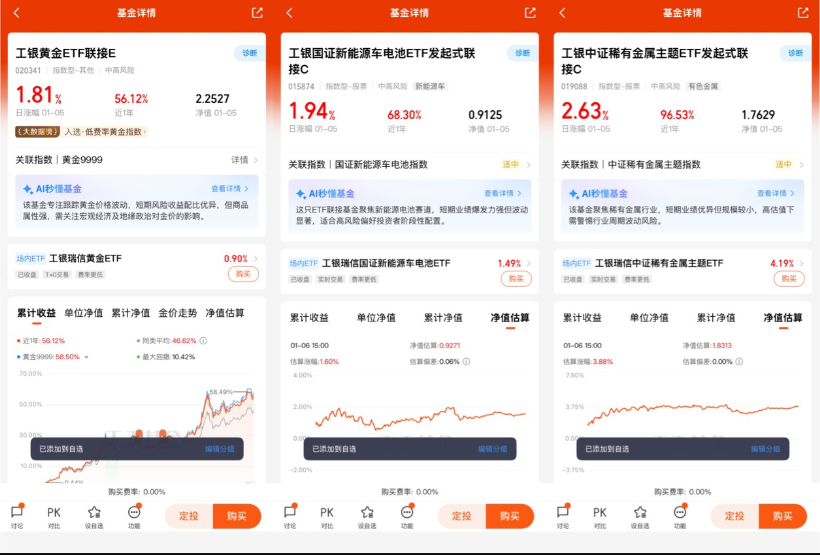Tap 定投 on 新能源车电池ETF page
820x555 pixels.
click(462, 516)
